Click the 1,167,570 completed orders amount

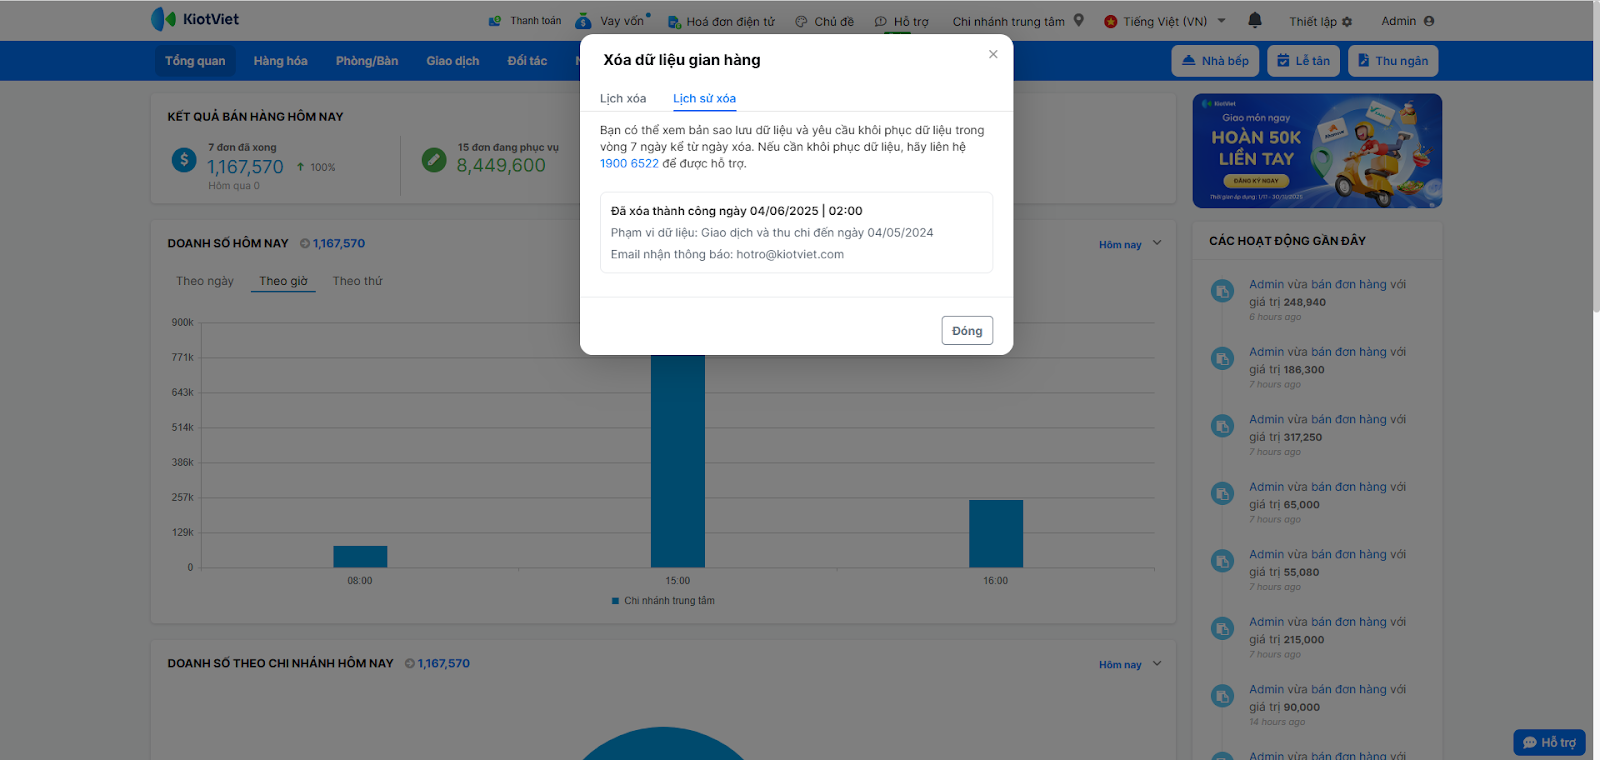246,167
